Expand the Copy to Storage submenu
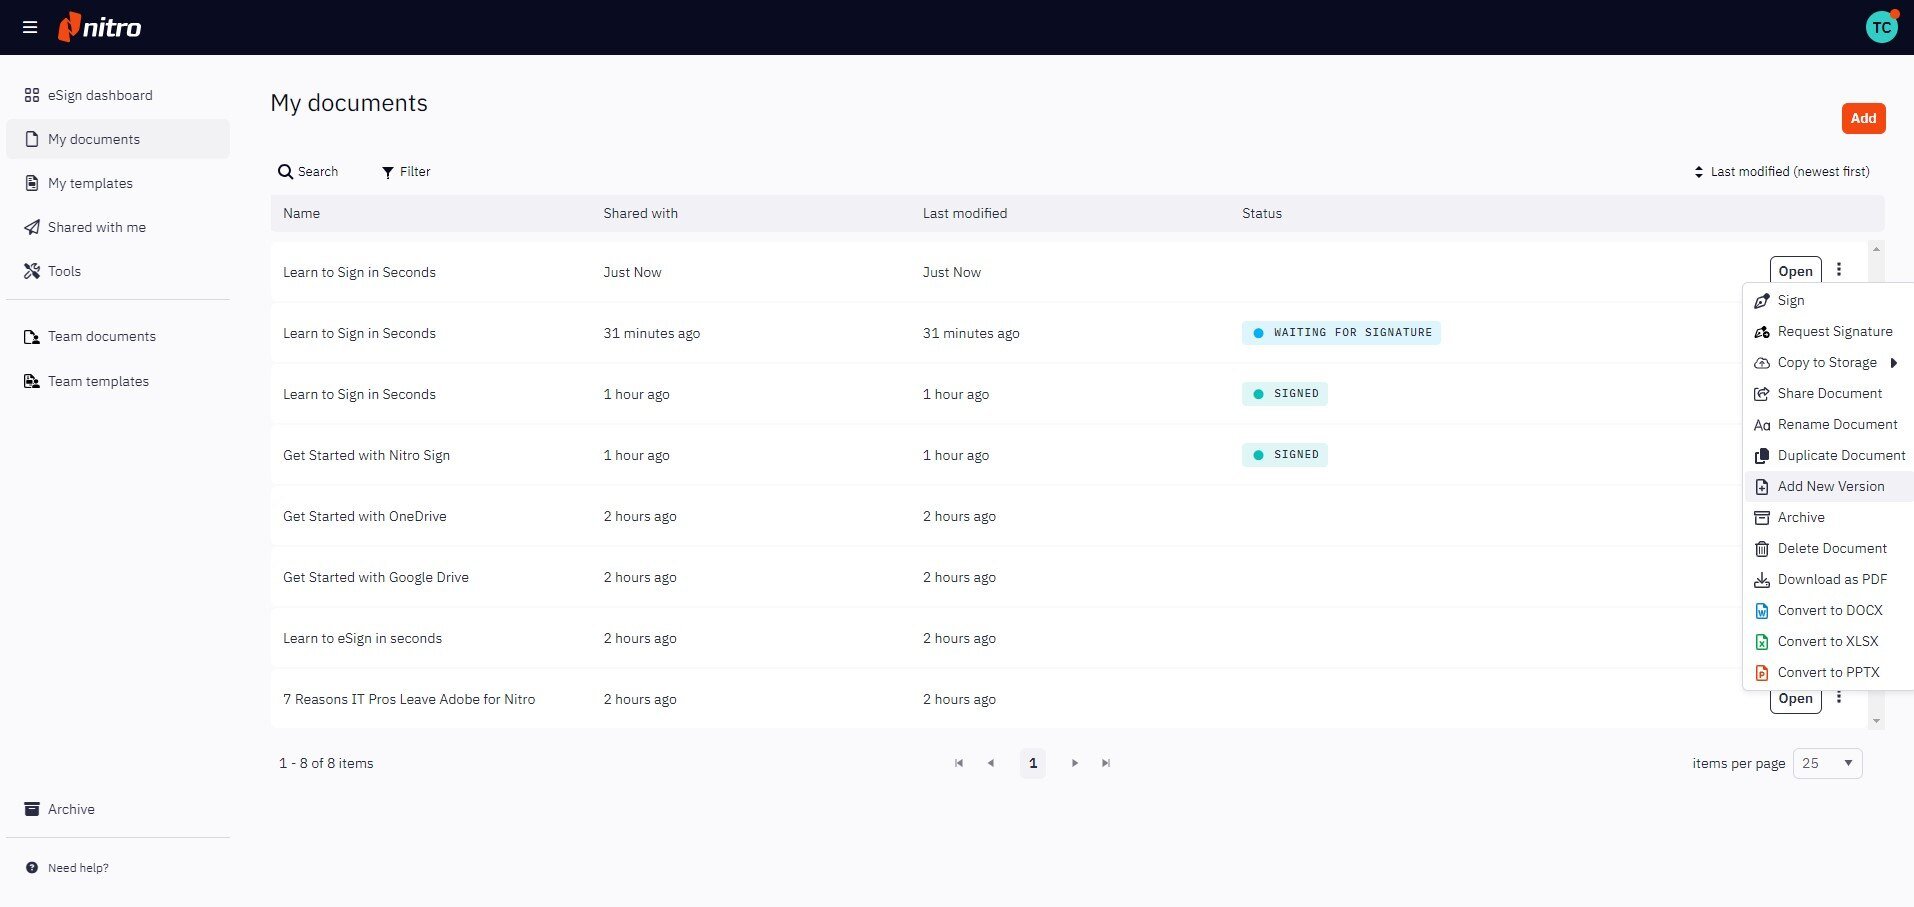 pyautogui.click(x=1825, y=362)
